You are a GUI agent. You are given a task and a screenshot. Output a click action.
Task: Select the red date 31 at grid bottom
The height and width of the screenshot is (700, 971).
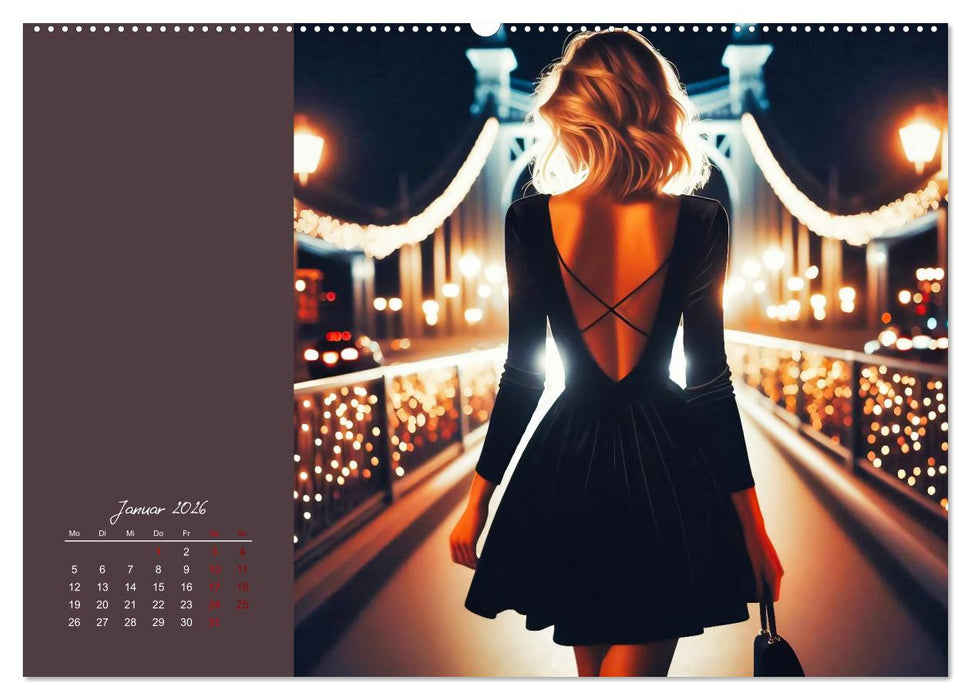214,621
